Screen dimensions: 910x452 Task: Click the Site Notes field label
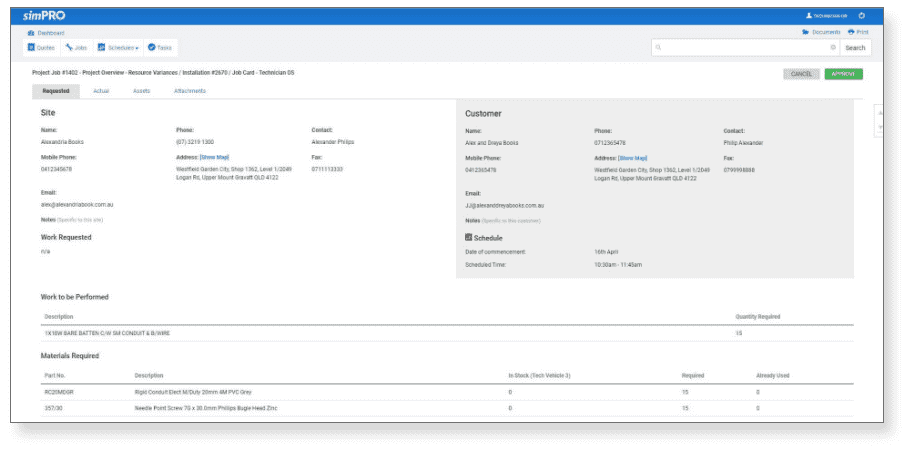[48, 220]
